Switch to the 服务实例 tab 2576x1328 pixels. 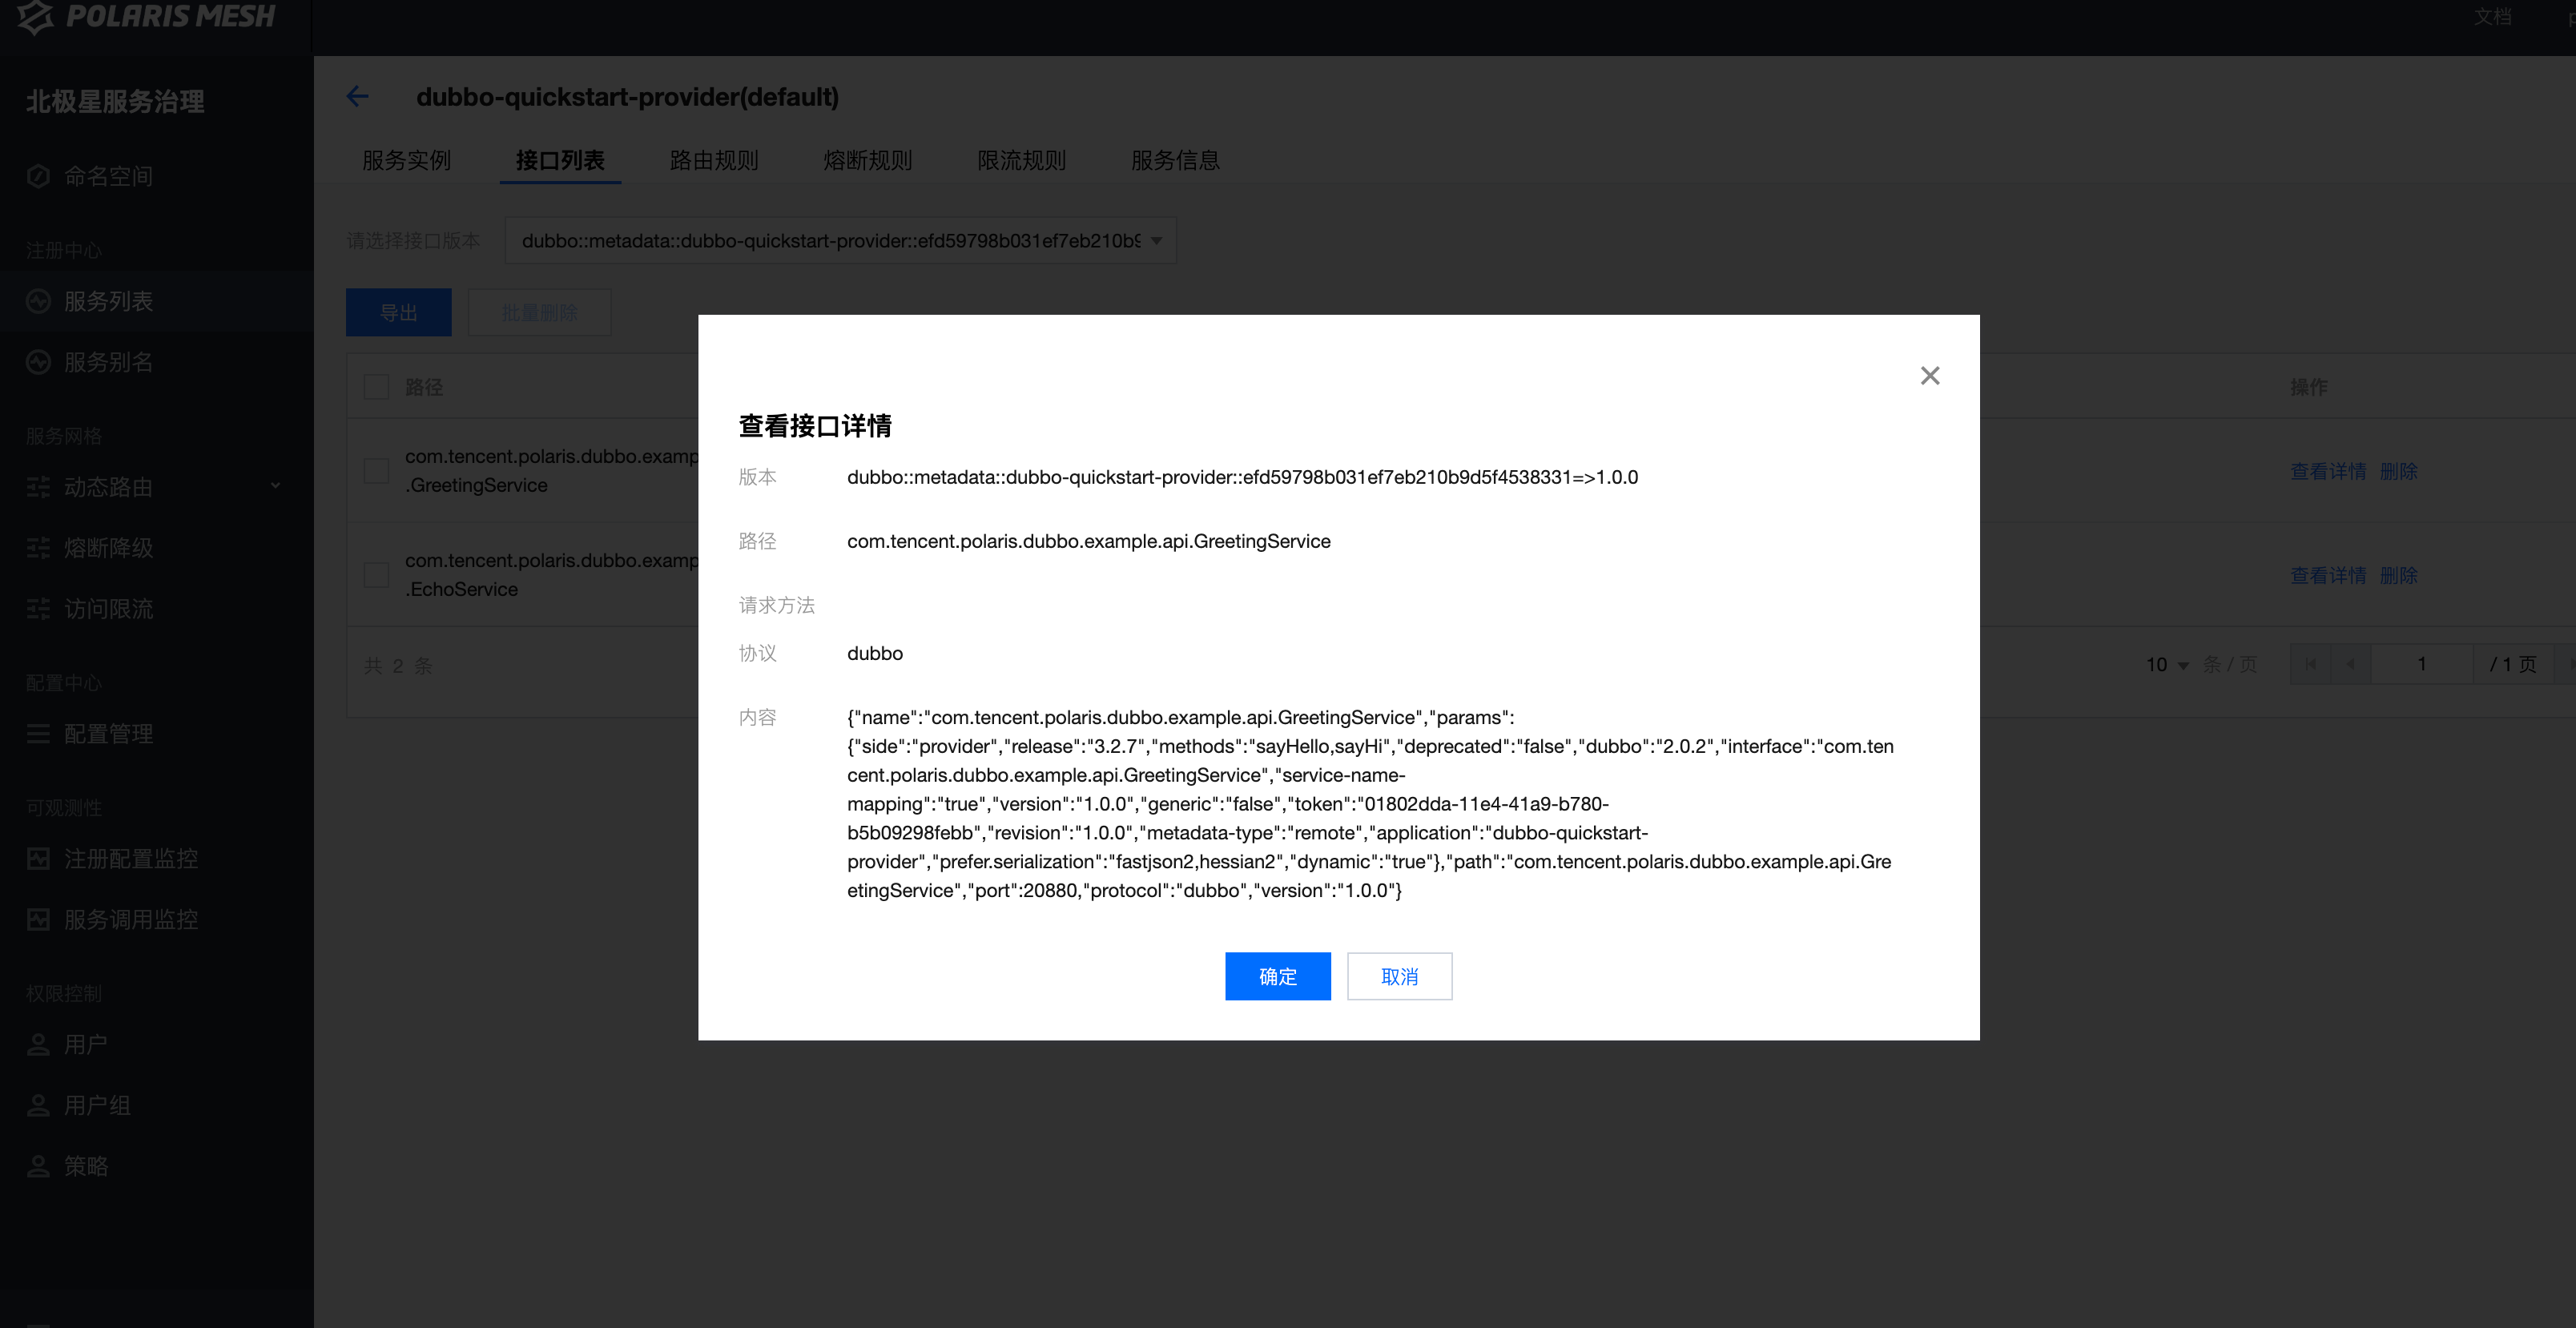(406, 161)
